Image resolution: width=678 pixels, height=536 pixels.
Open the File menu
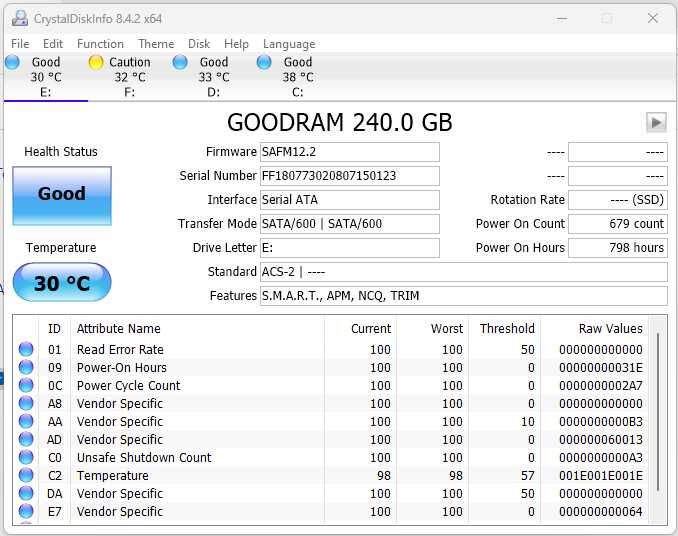(20, 44)
